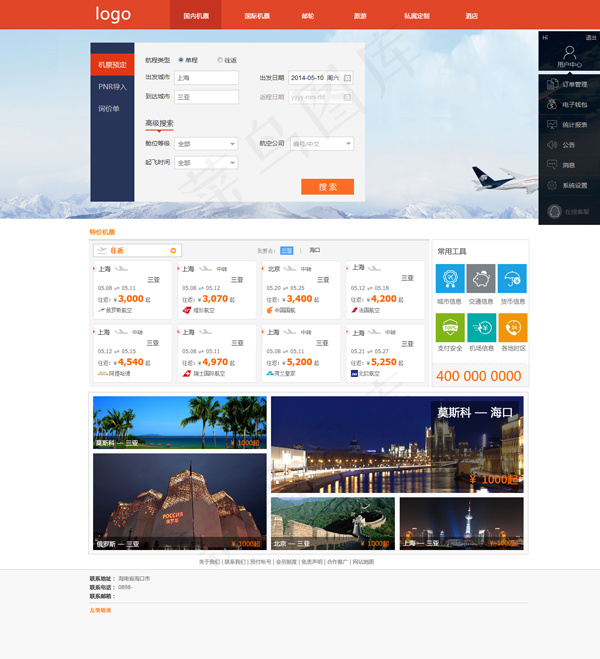Click the 公告 speaker icon

(552, 145)
